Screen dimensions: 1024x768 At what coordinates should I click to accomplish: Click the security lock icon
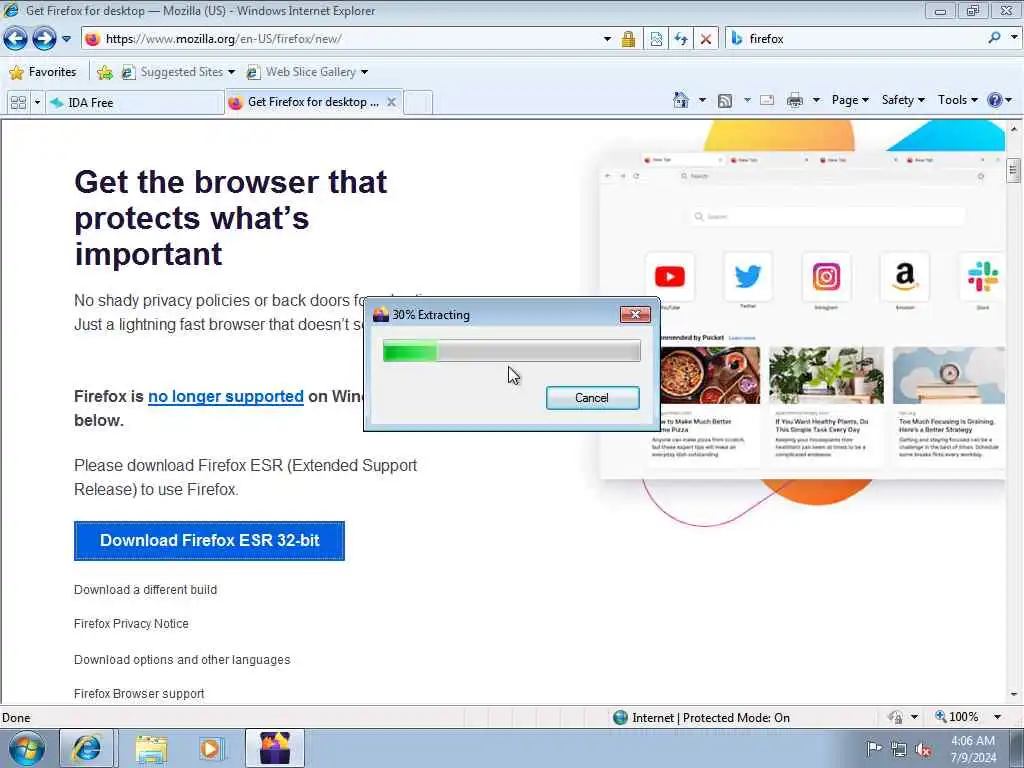point(628,39)
